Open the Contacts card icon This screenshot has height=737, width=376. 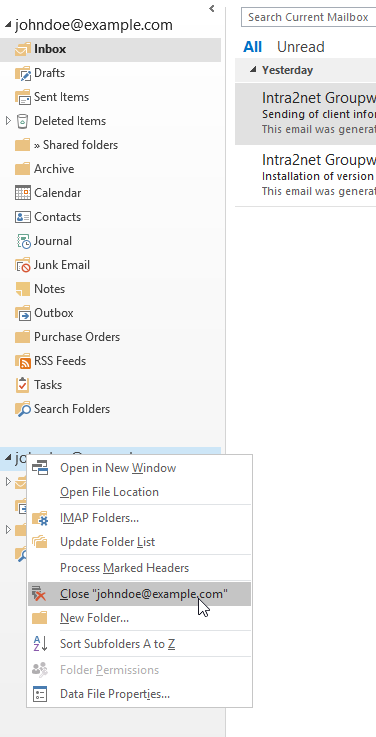pyautogui.click(x=23, y=217)
